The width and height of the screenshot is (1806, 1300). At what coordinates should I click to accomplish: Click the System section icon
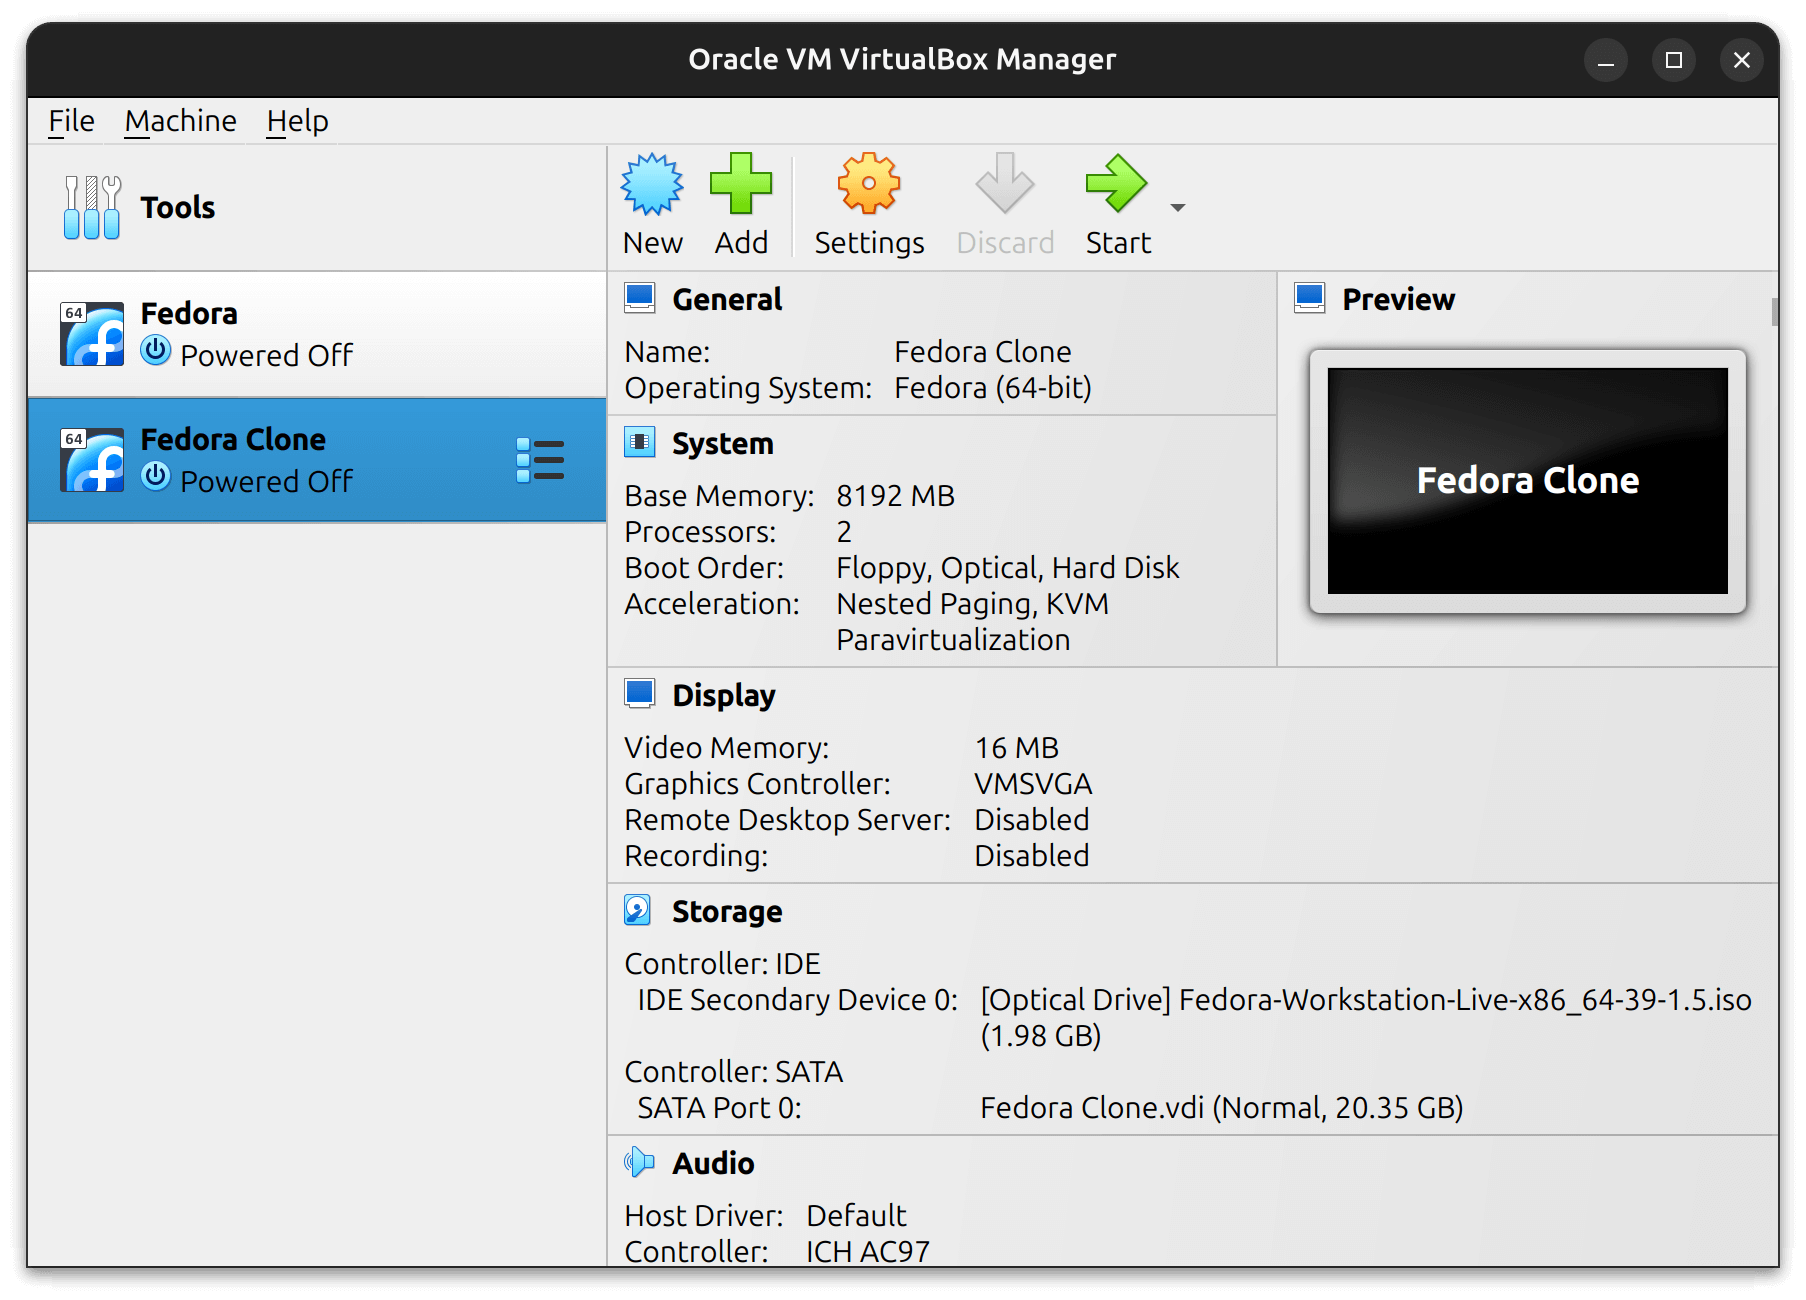click(640, 441)
